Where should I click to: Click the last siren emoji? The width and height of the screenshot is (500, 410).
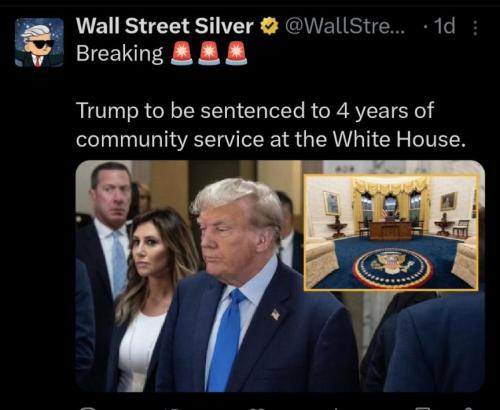[236, 53]
